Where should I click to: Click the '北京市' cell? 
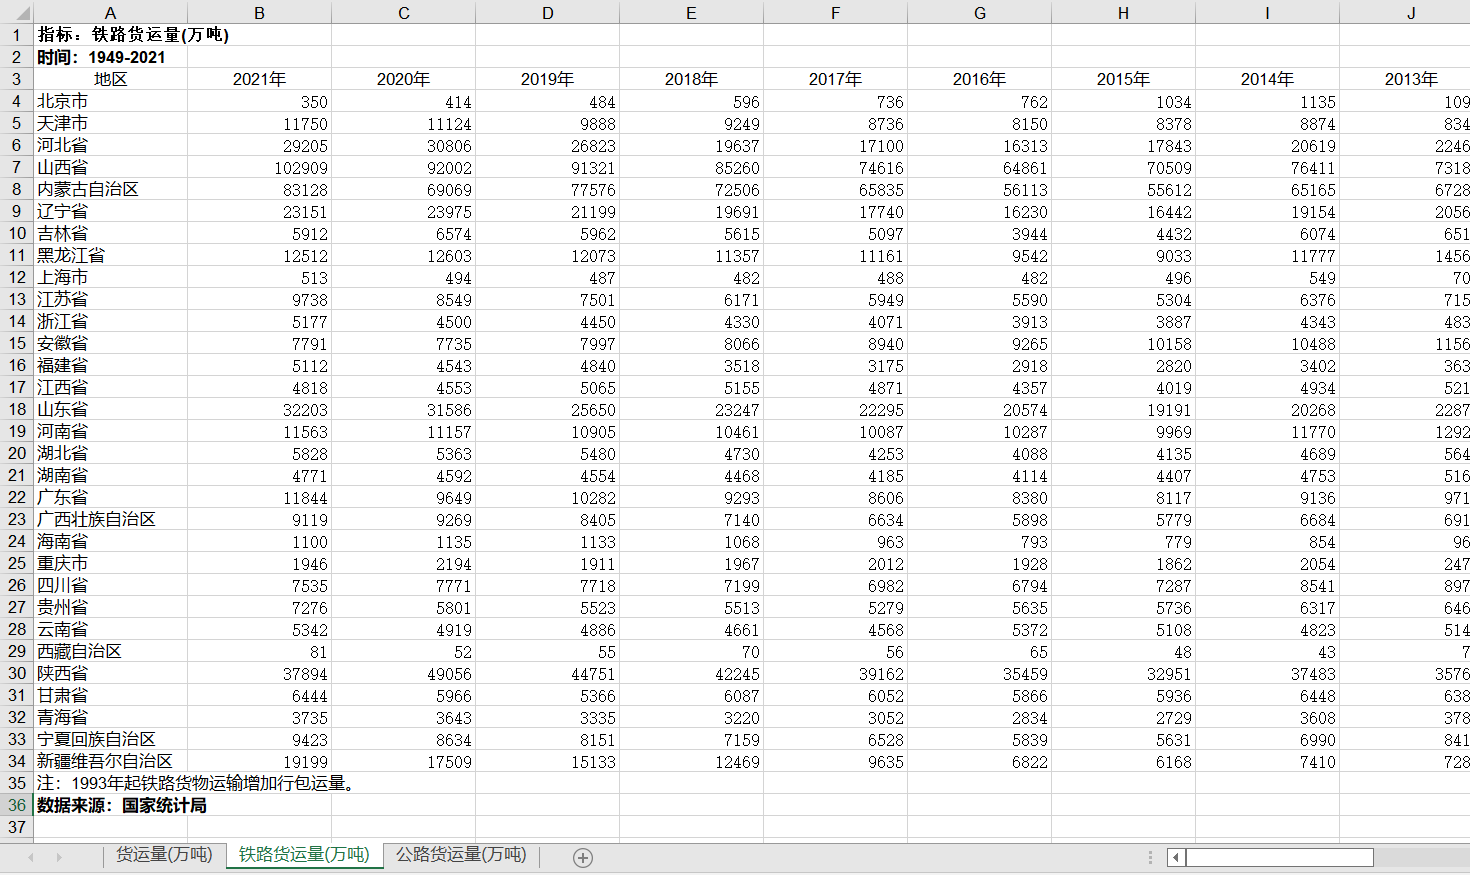tap(110, 101)
